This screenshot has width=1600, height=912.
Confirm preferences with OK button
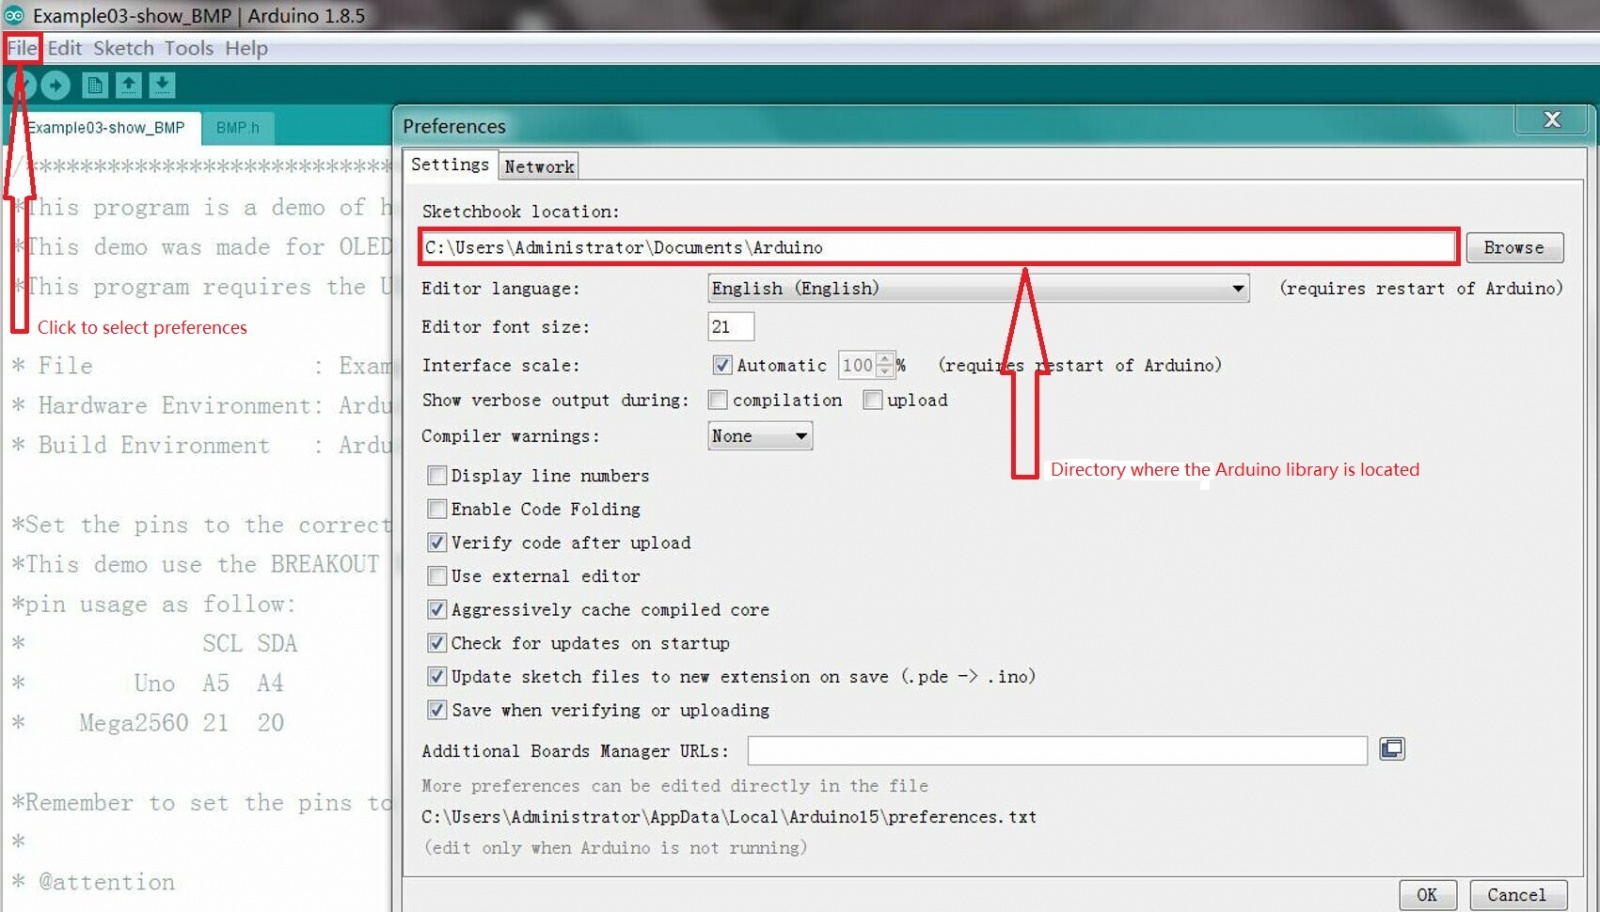(1426, 895)
